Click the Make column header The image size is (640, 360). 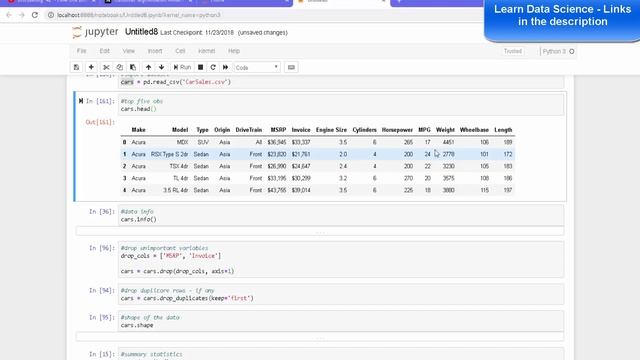(x=138, y=130)
